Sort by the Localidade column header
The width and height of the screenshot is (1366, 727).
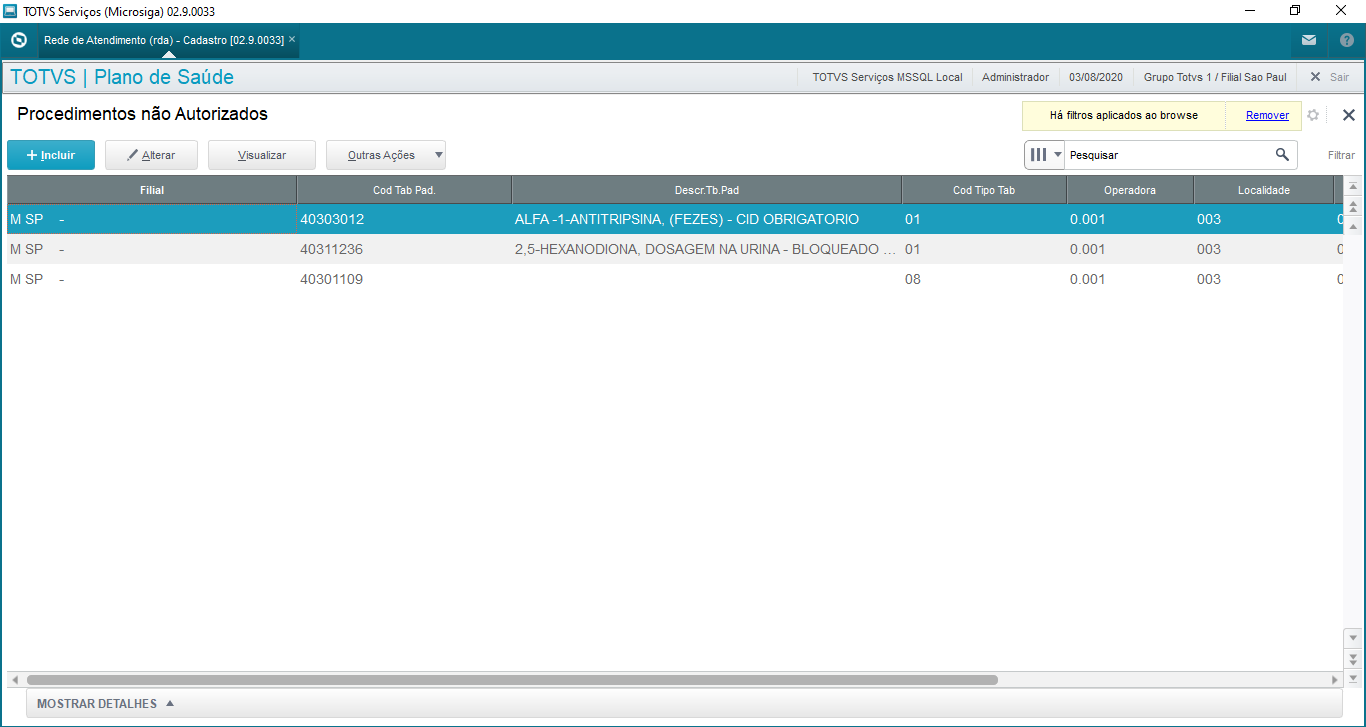1264,190
